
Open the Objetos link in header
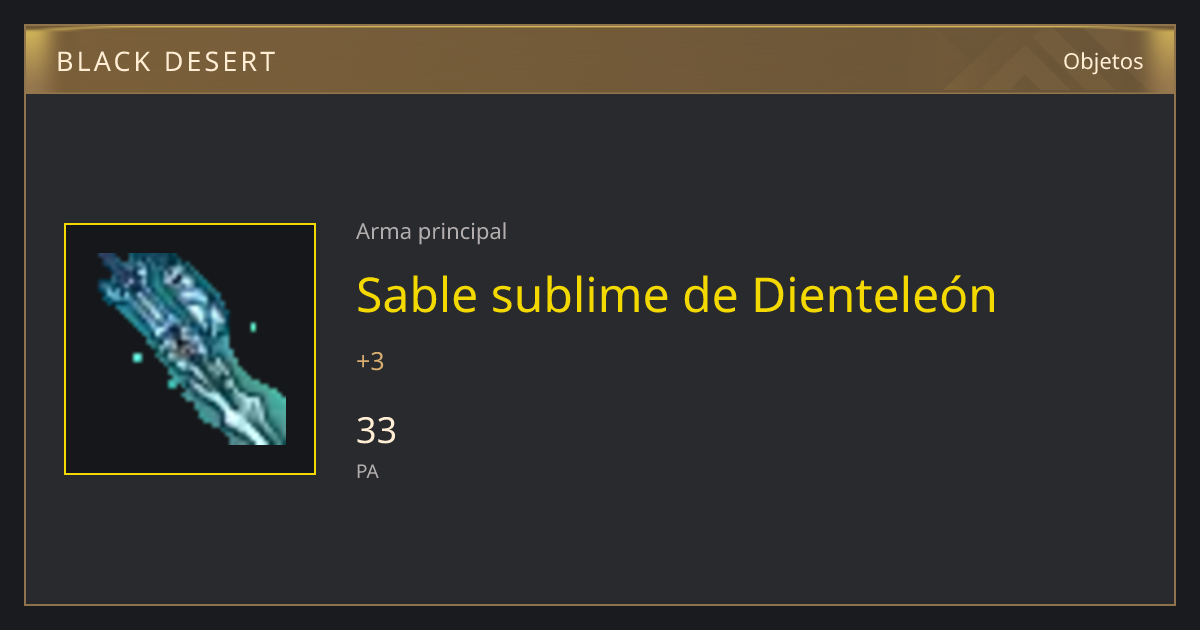(x=1103, y=61)
